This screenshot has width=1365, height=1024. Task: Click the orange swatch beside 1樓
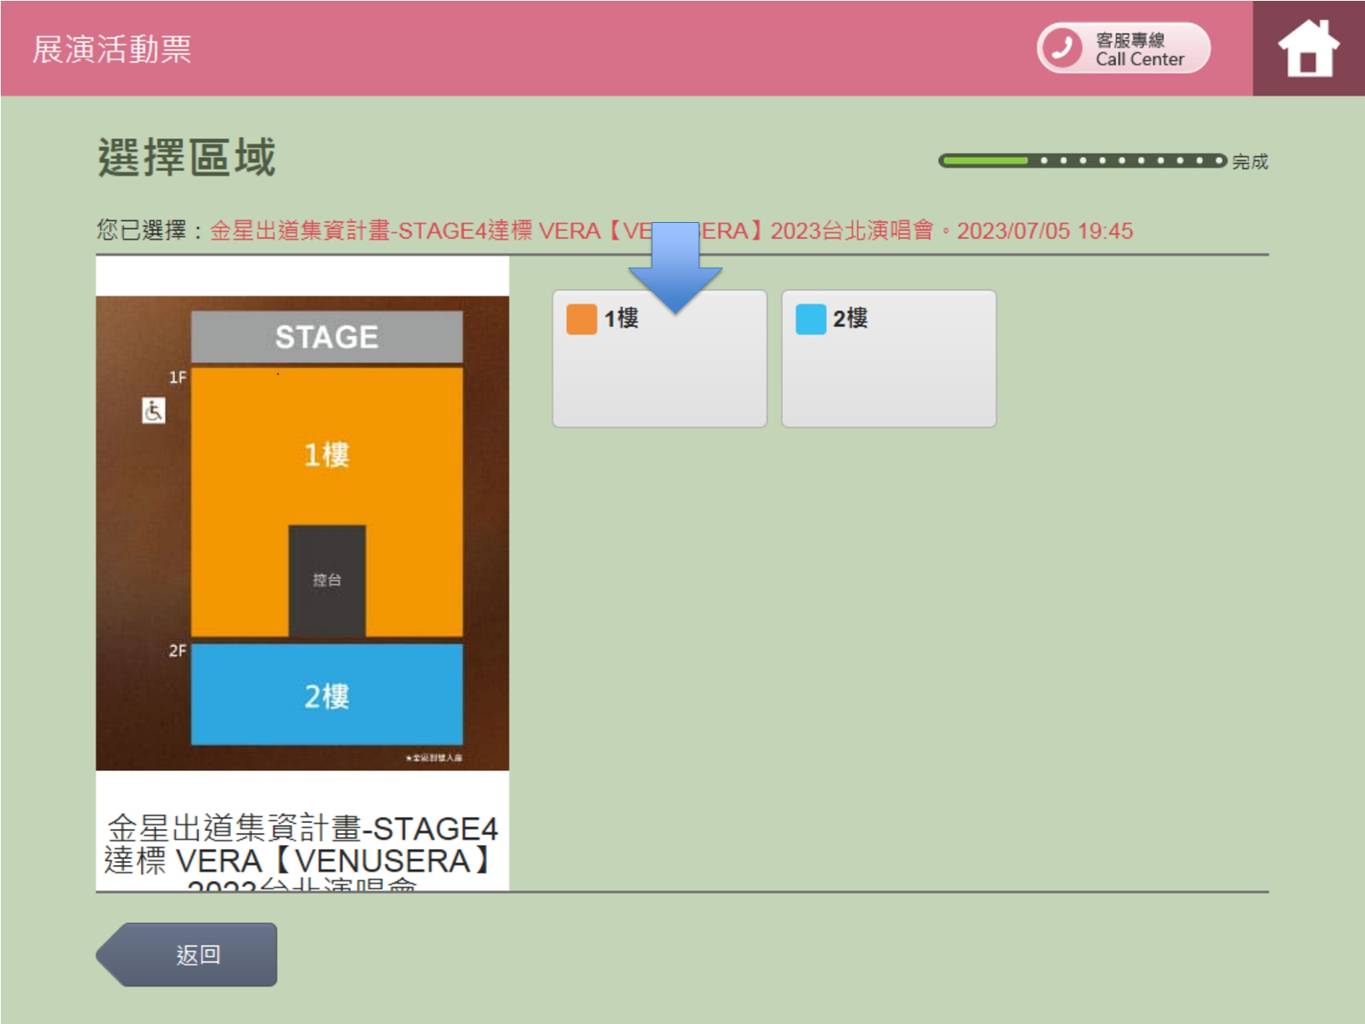(x=581, y=319)
